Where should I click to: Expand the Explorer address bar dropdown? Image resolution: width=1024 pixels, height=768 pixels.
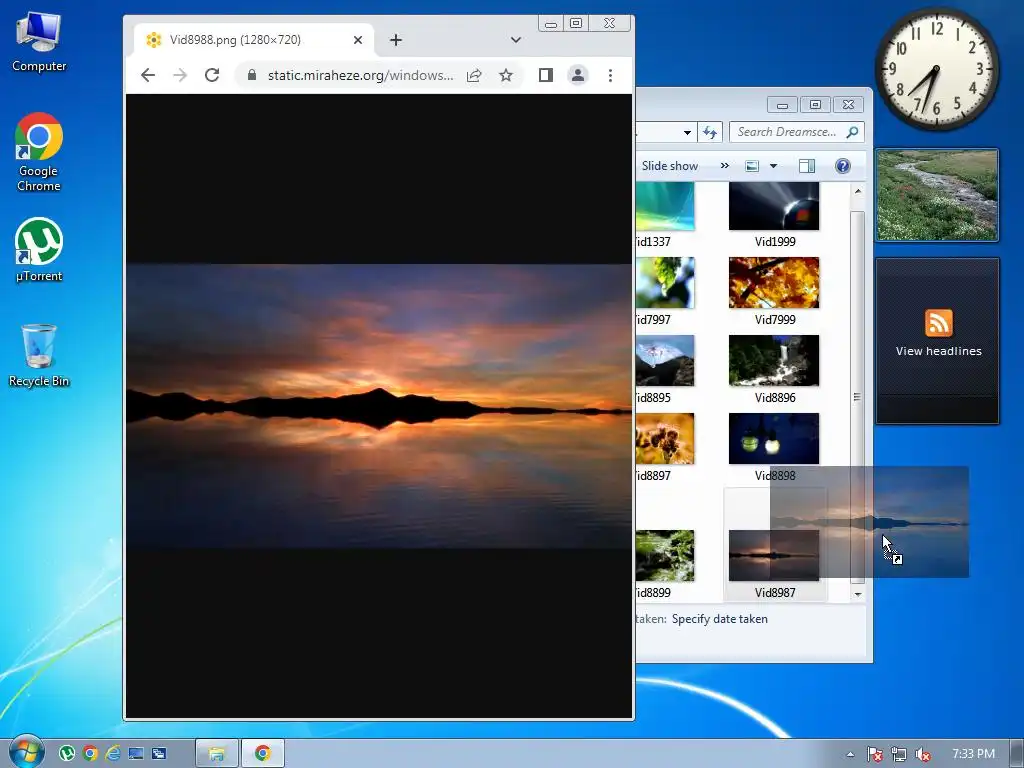tap(687, 133)
